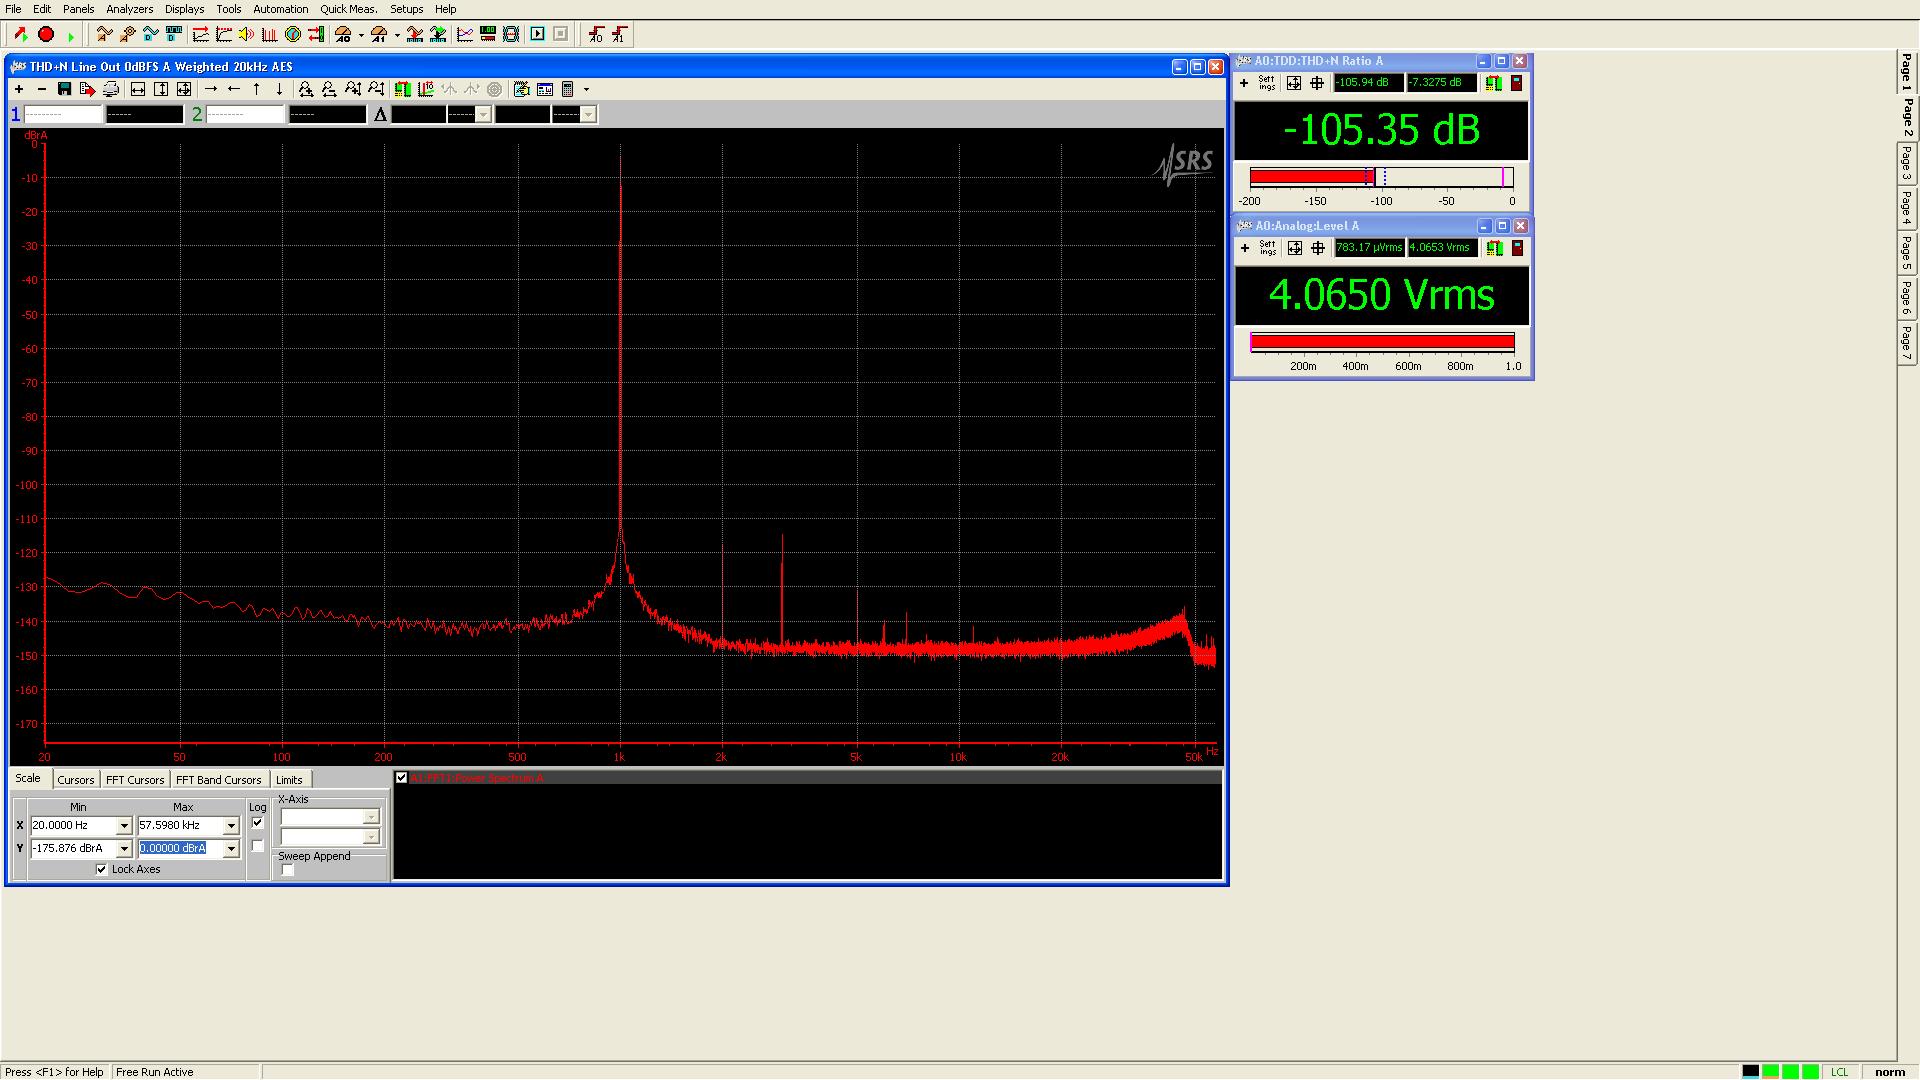Switch to the FFT Band Cursors tab

[x=219, y=780]
